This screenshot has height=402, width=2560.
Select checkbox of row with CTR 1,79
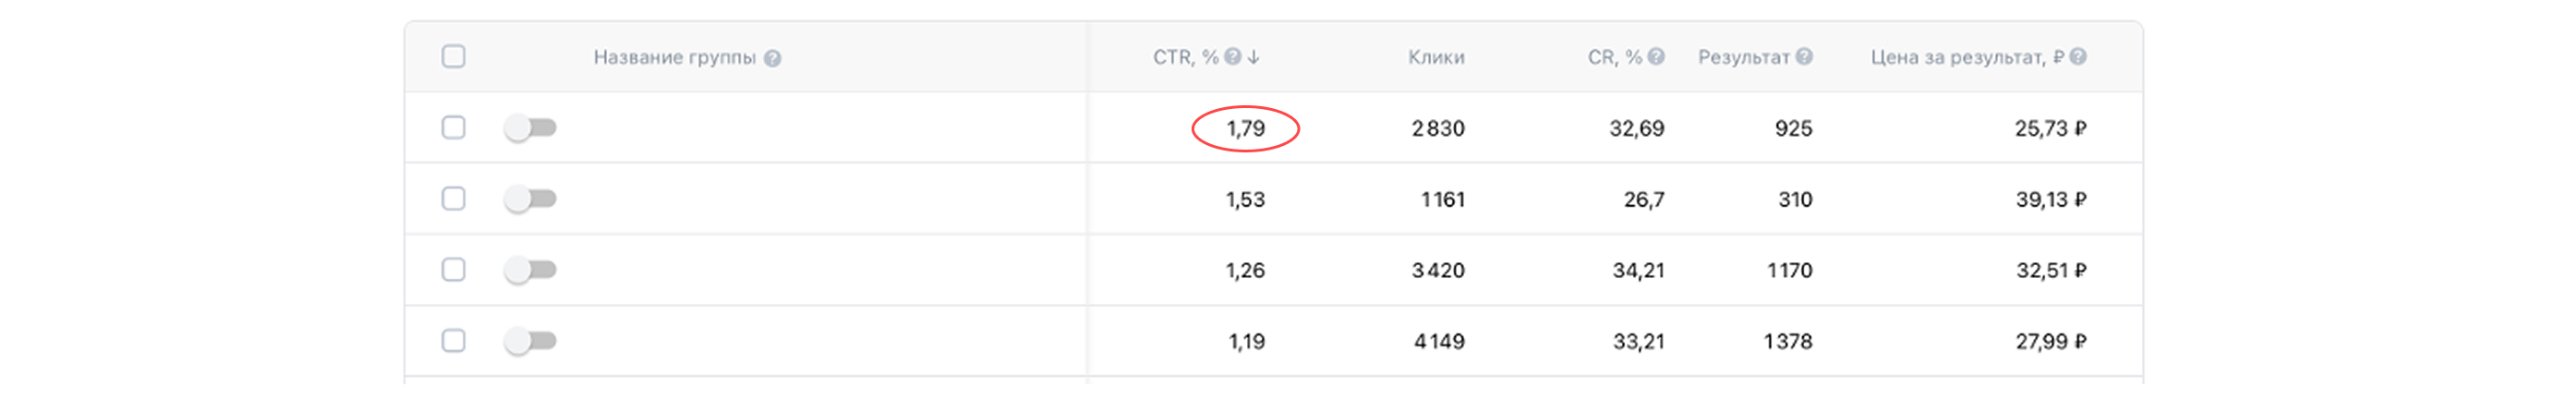point(453,128)
